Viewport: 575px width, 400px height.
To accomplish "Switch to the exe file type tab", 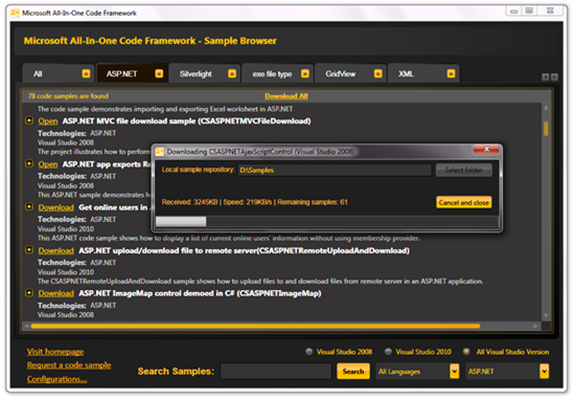I will pos(278,74).
